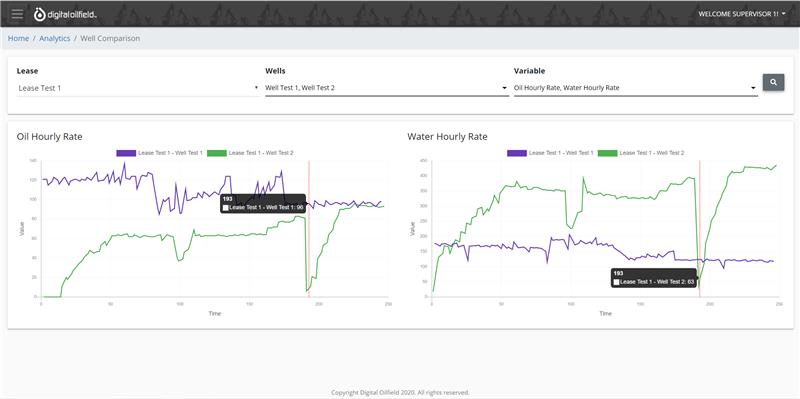Click the Wells field label

click(x=275, y=71)
